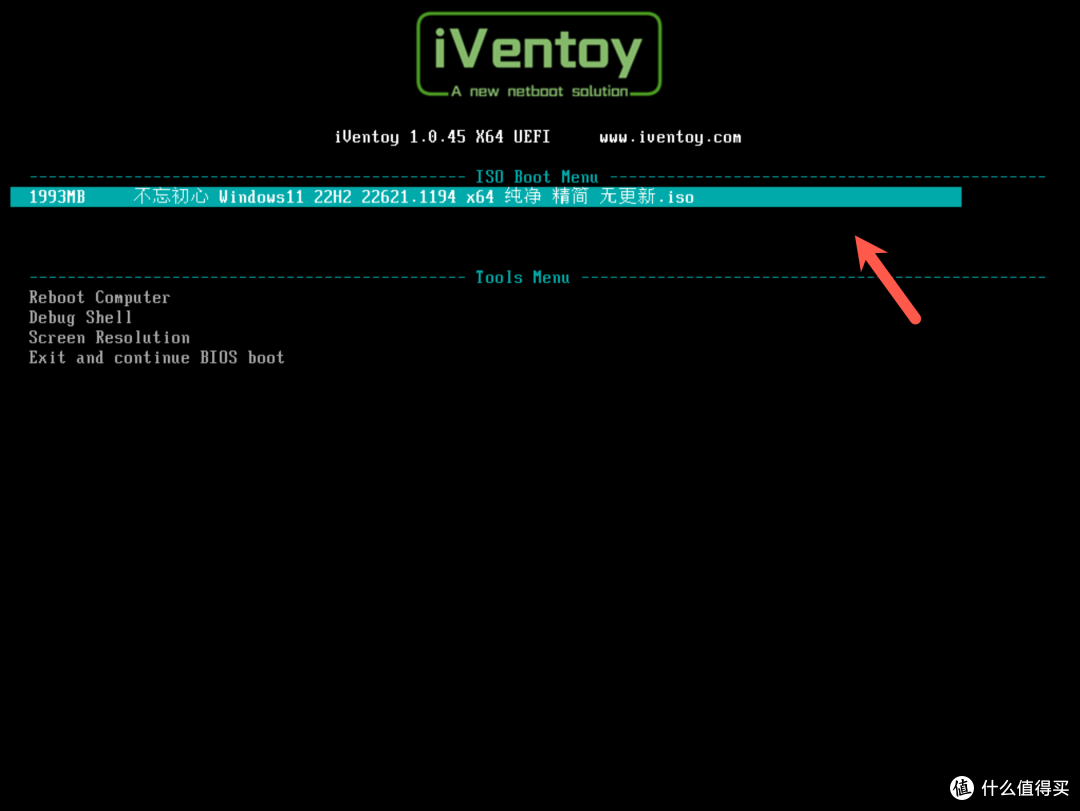The height and width of the screenshot is (811, 1080).
Task: Choose Exit and continue BIOS boot
Action: pyautogui.click(x=156, y=358)
